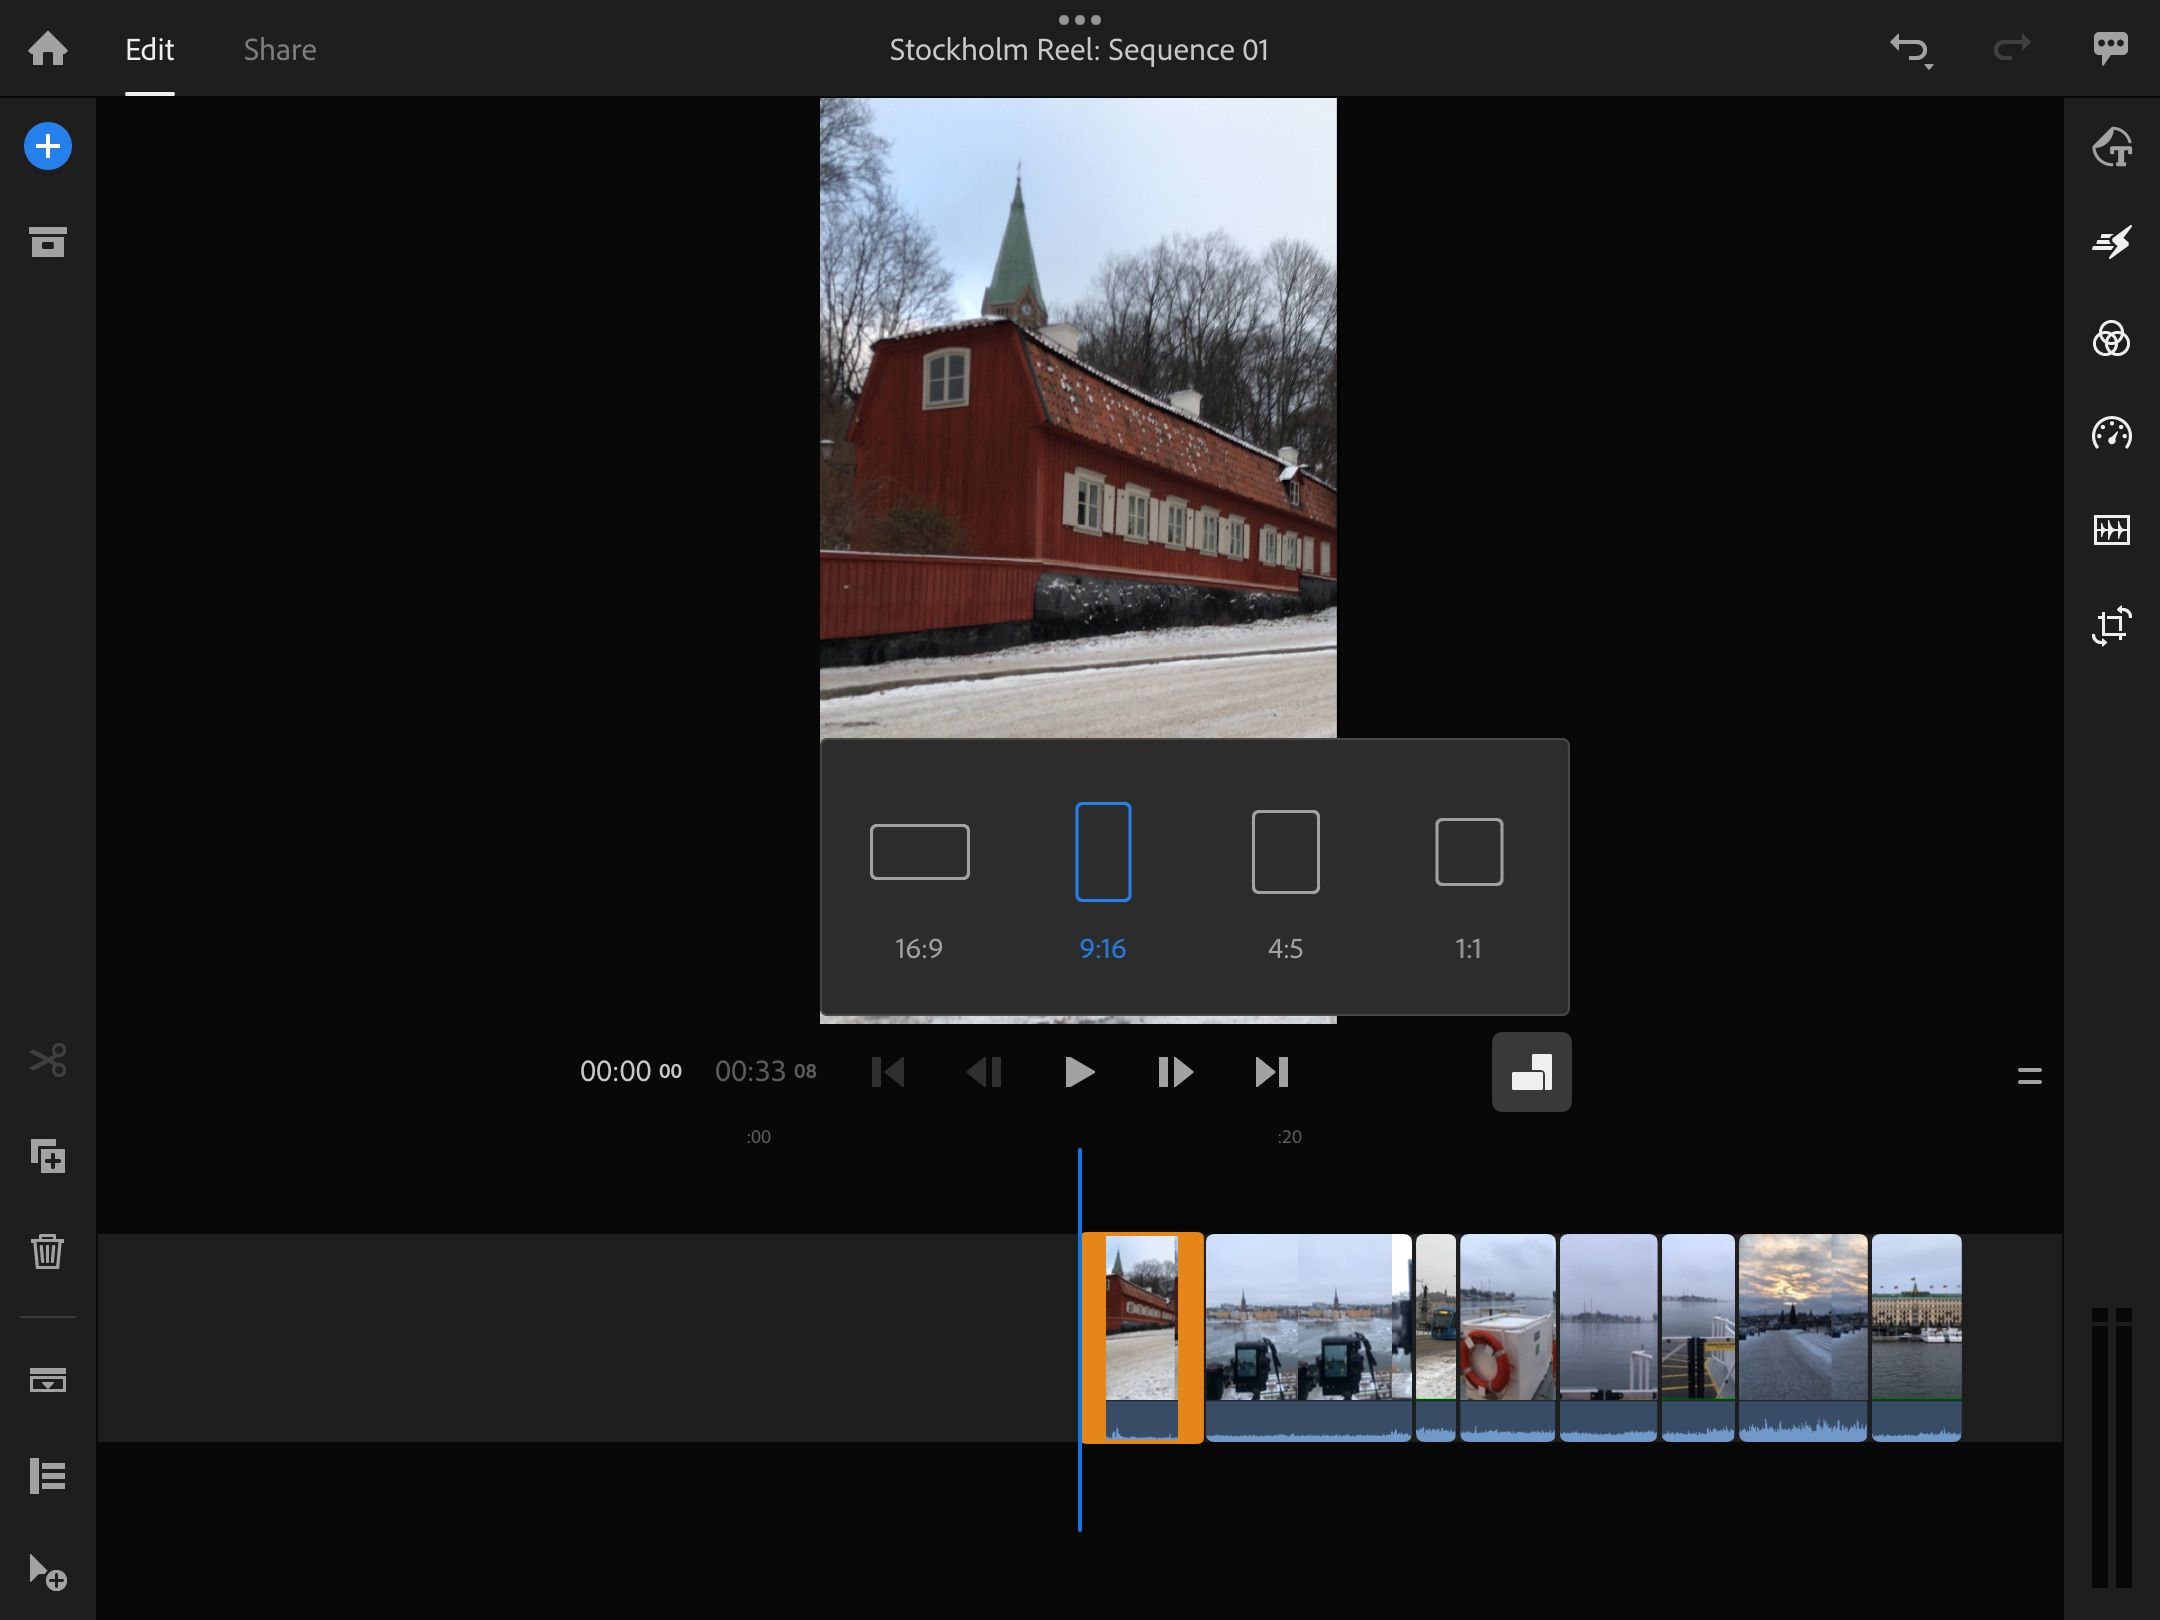Select the Edit tab
The height and width of the screenshot is (1620, 2160).
(x=150, y=50)
